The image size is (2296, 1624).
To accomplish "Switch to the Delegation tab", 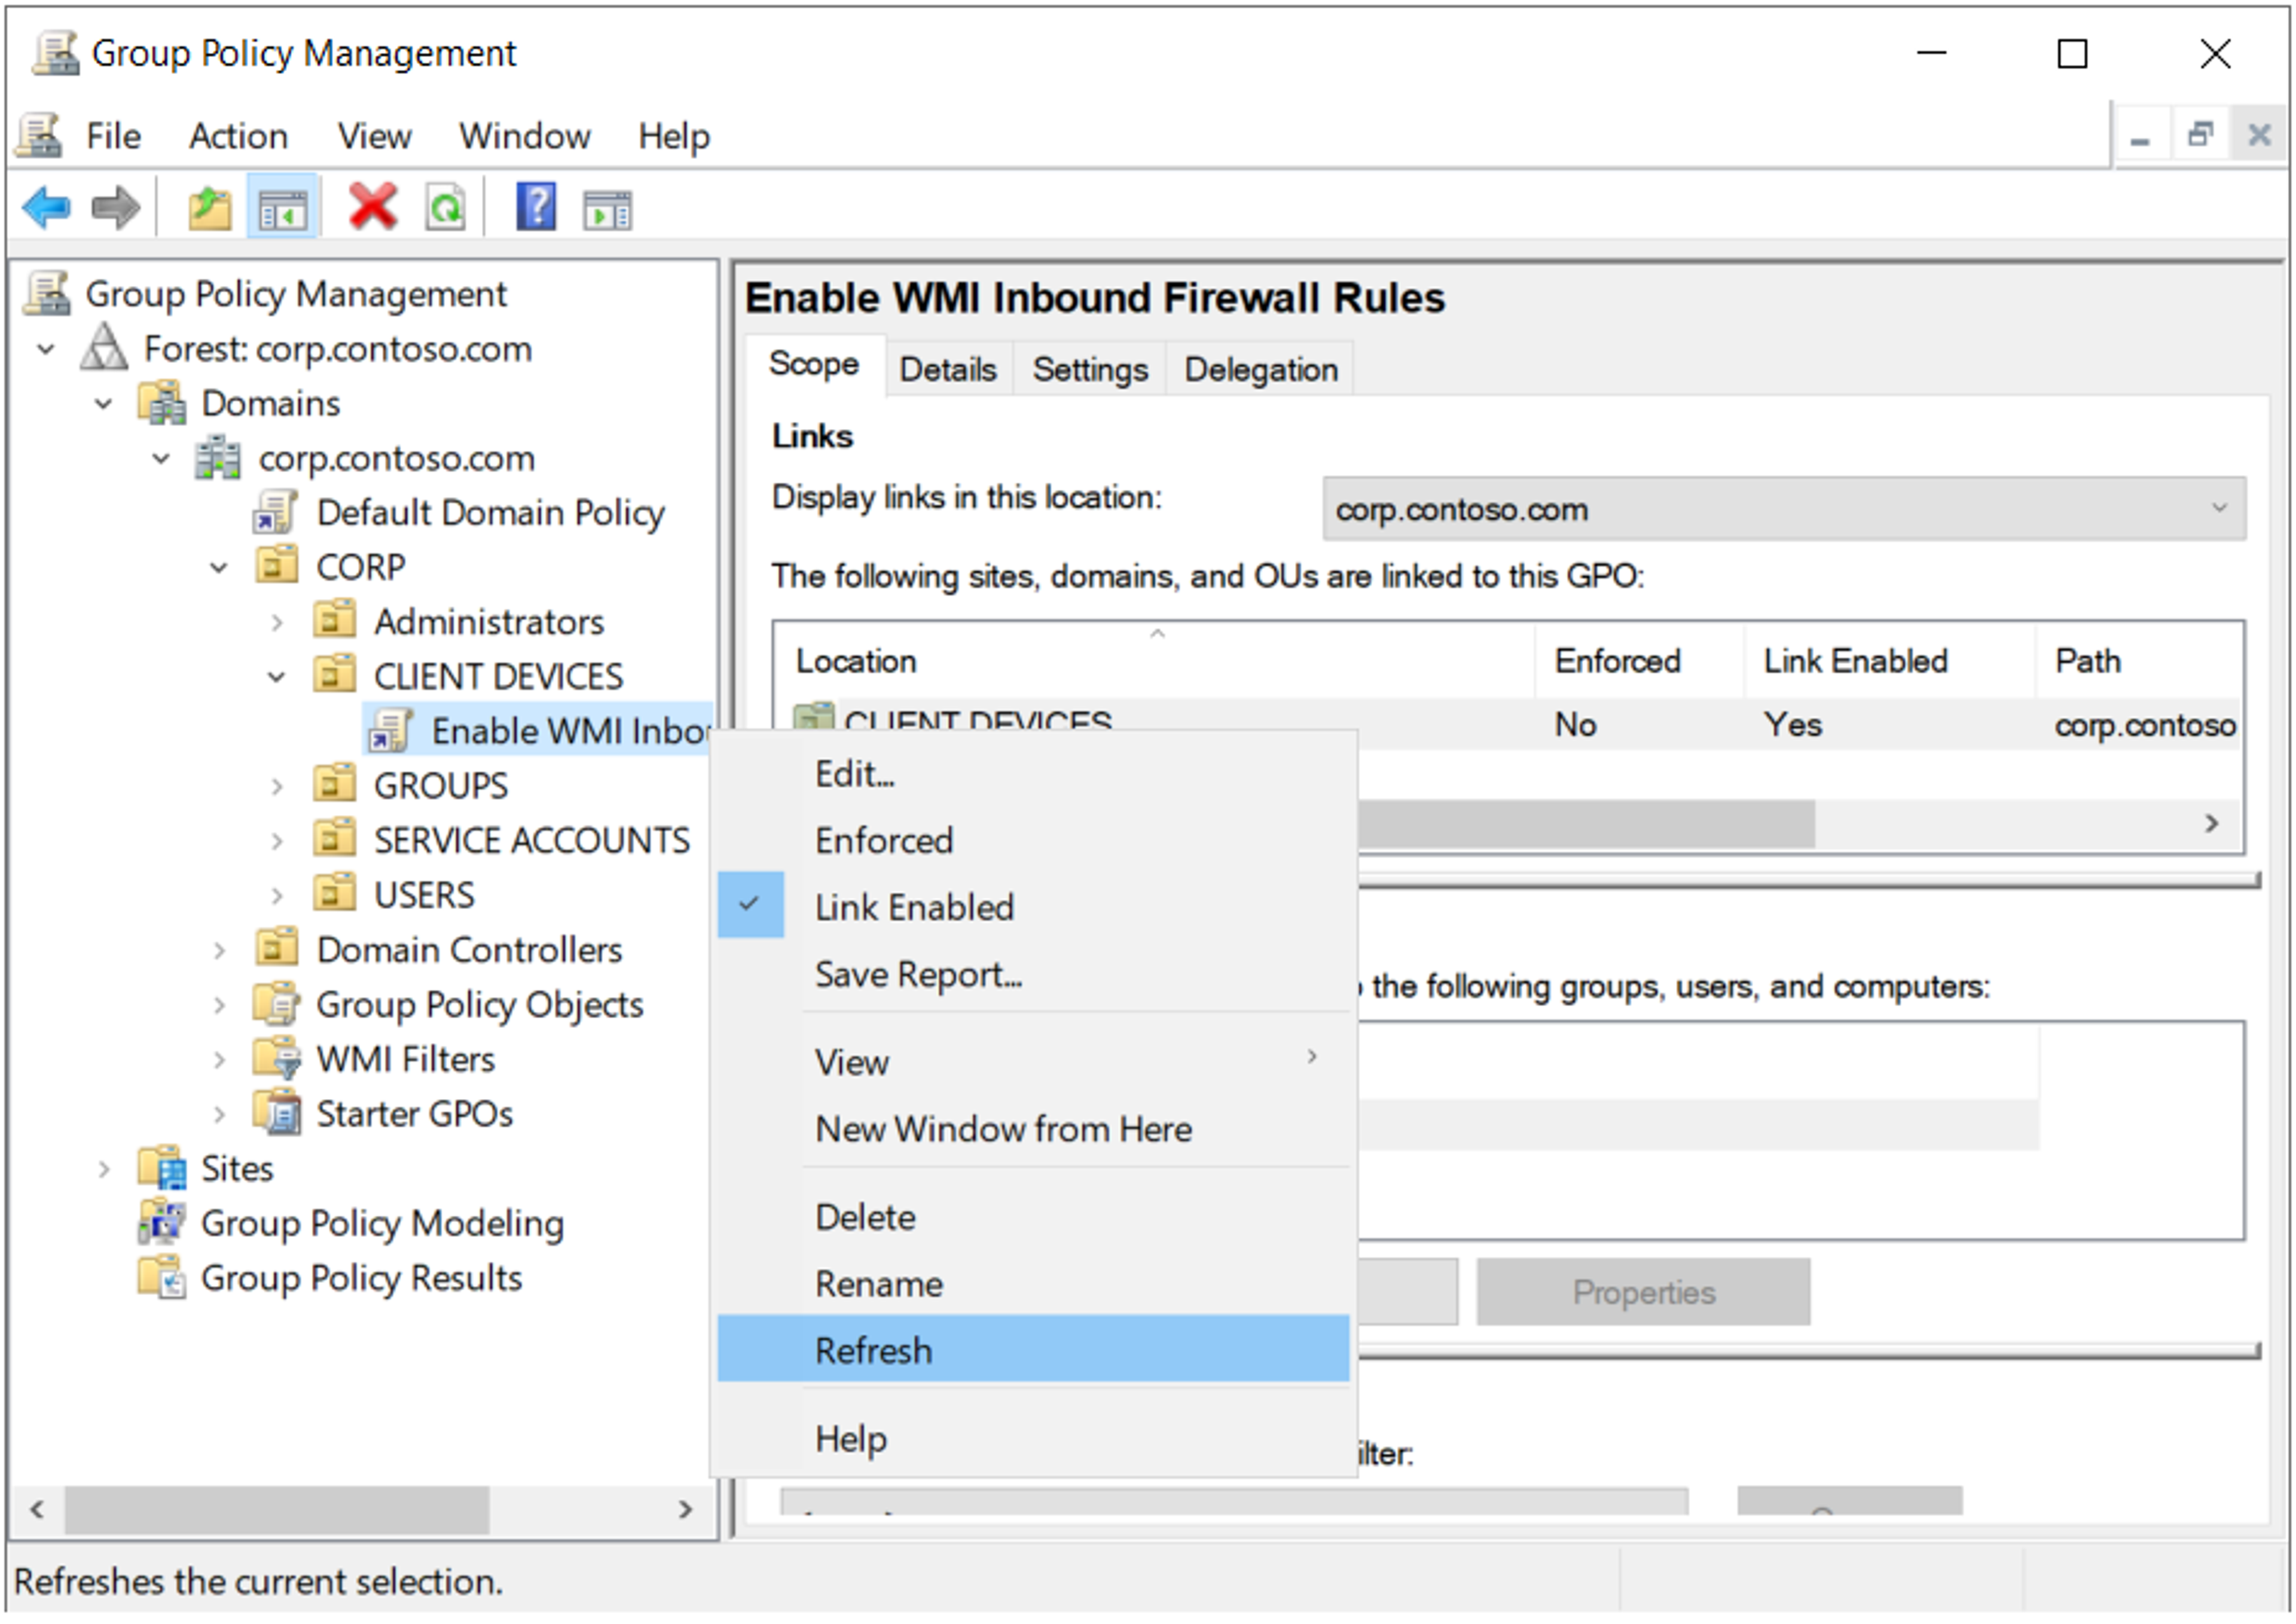I will point(1261,369).
